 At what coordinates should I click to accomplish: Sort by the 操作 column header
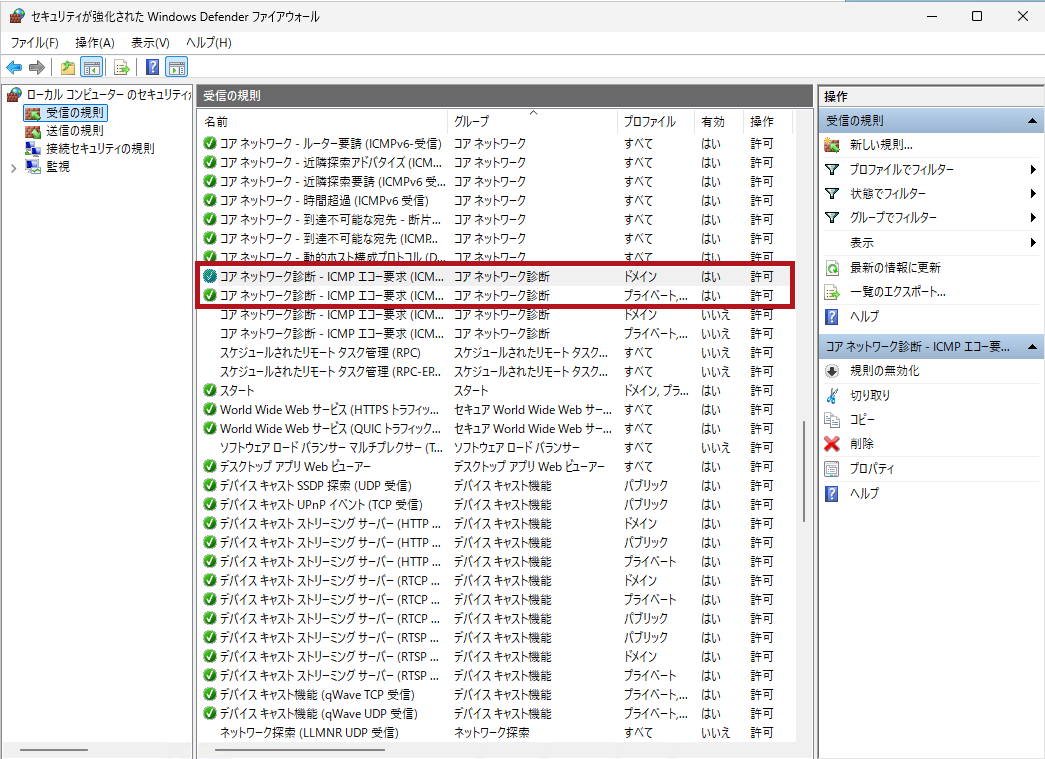coord(768,121)
